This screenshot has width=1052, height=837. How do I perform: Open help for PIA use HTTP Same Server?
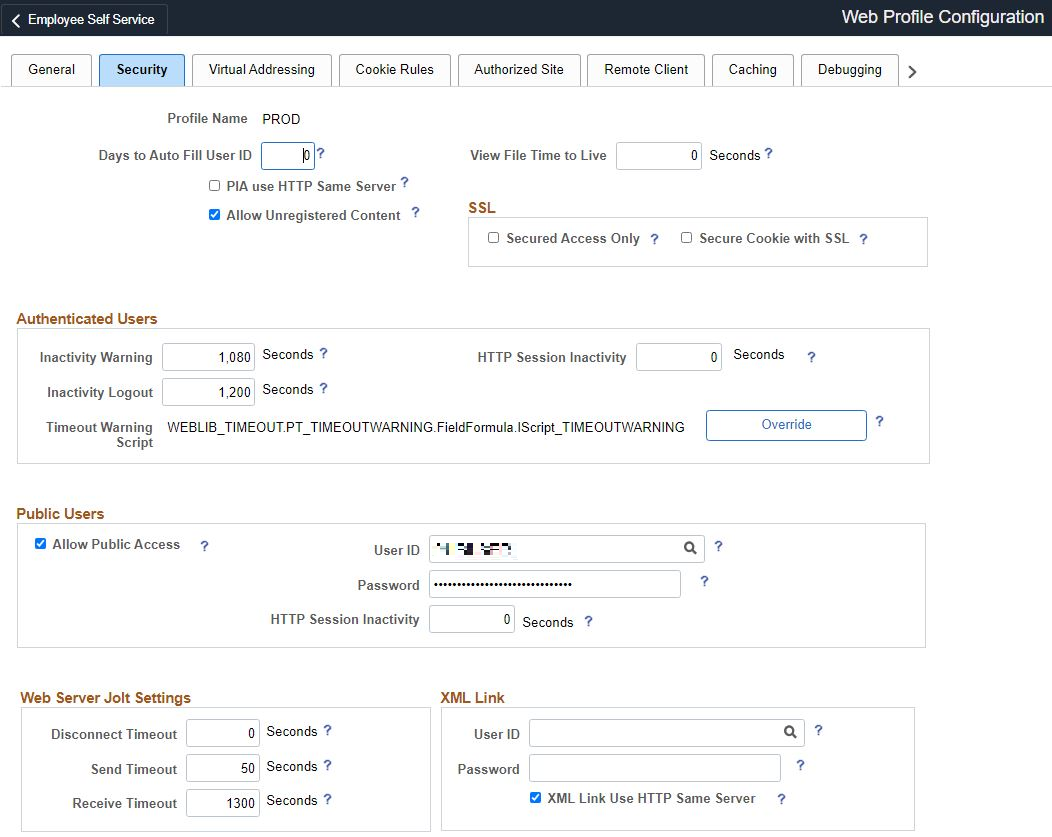(x=405, y=182)
